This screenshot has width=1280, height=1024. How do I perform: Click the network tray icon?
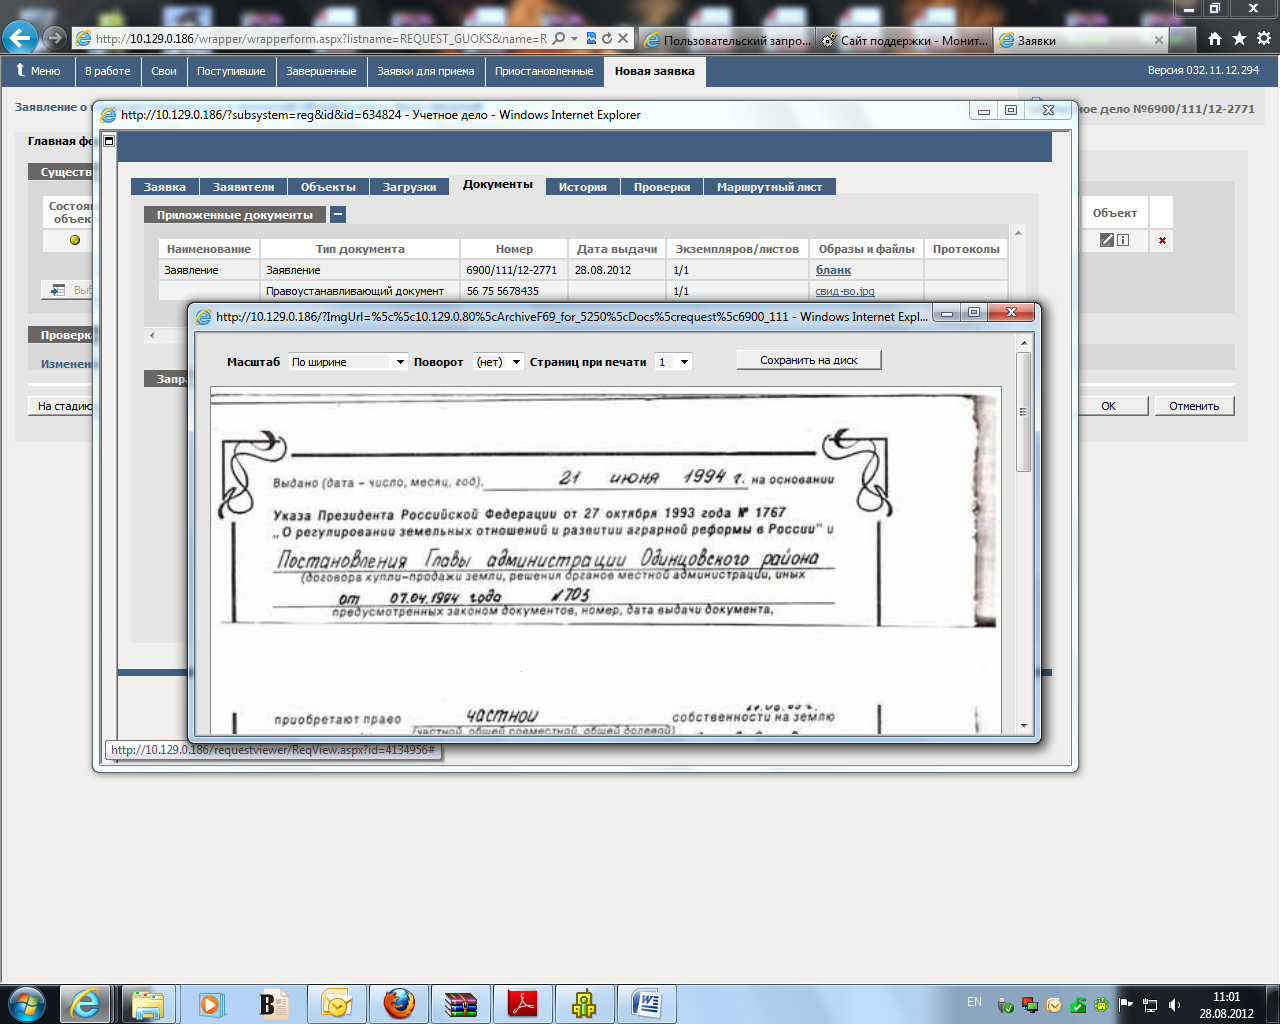click(1150, 1005)
